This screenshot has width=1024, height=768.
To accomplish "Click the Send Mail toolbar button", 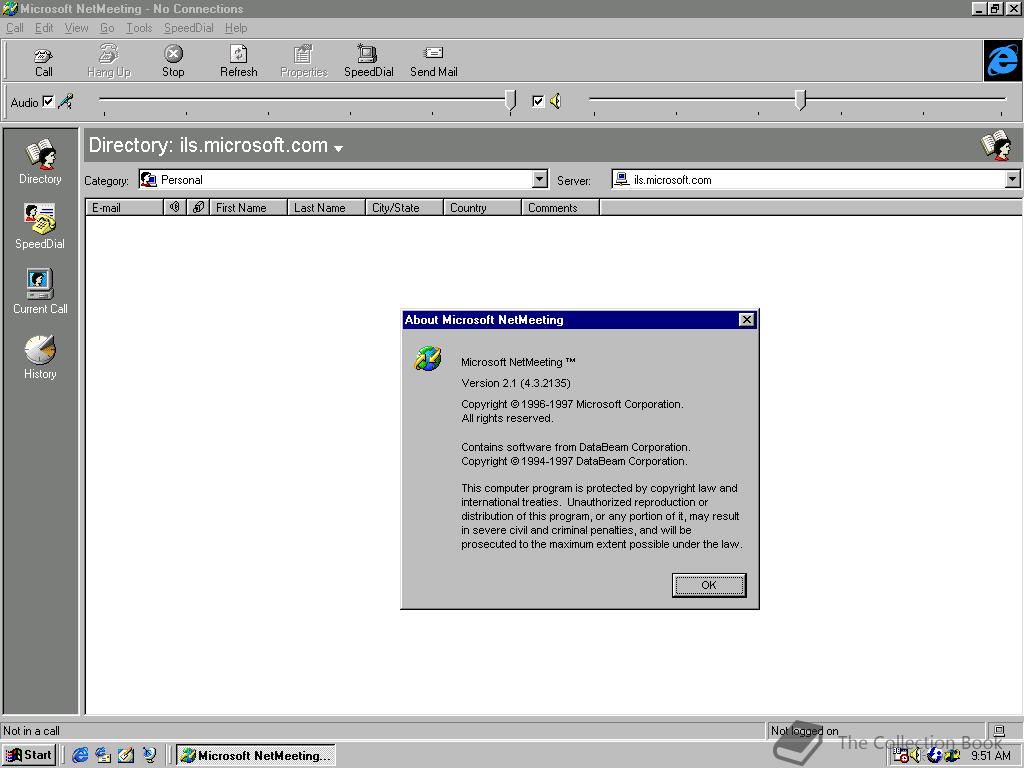I will tap(434, 61).
